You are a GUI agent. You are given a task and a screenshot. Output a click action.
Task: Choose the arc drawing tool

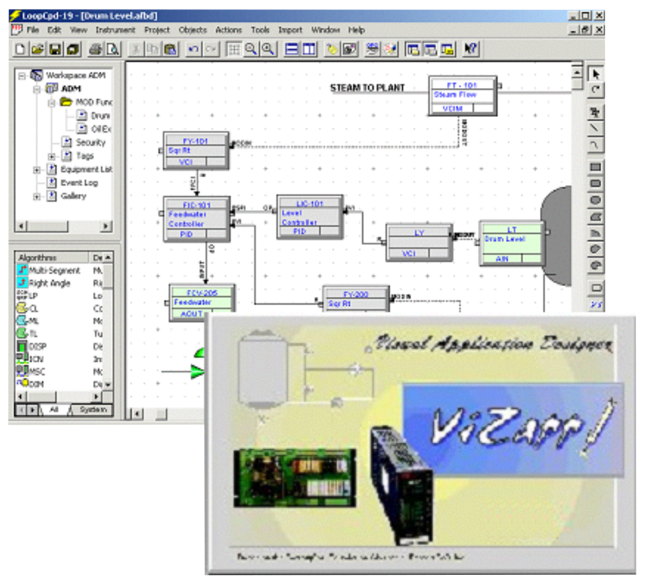(x=596, y=145)
